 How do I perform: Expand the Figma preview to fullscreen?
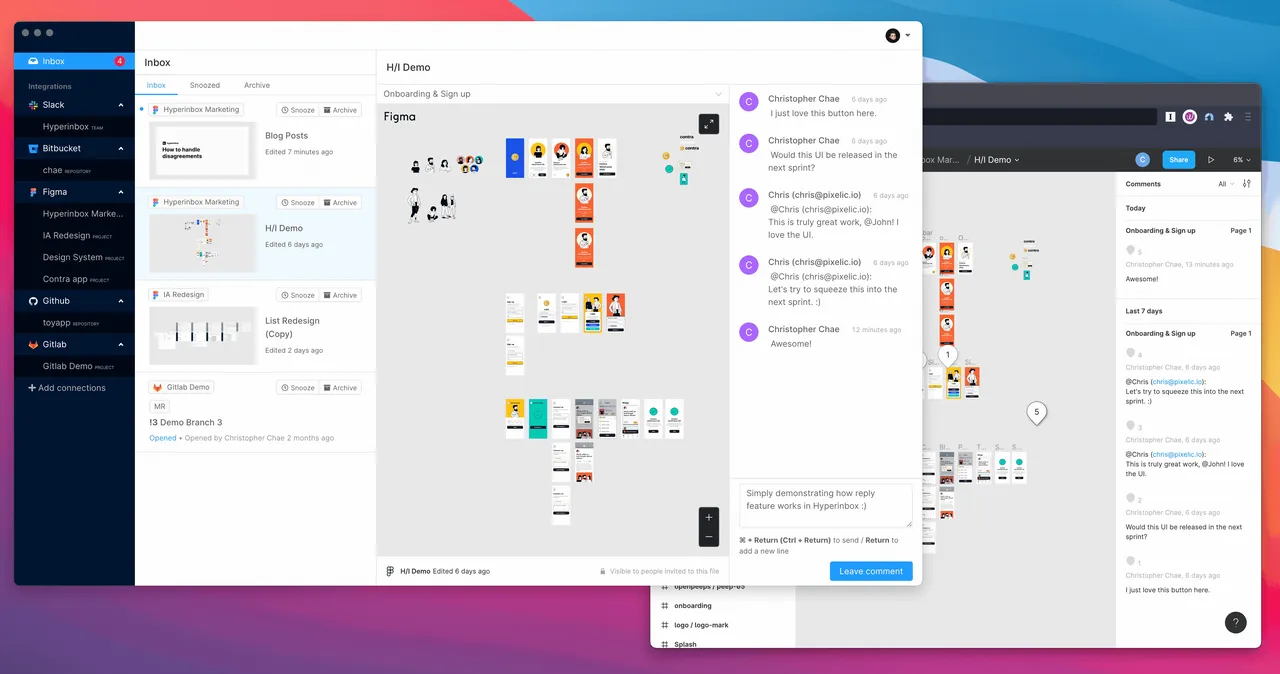(x=708, y=124)
